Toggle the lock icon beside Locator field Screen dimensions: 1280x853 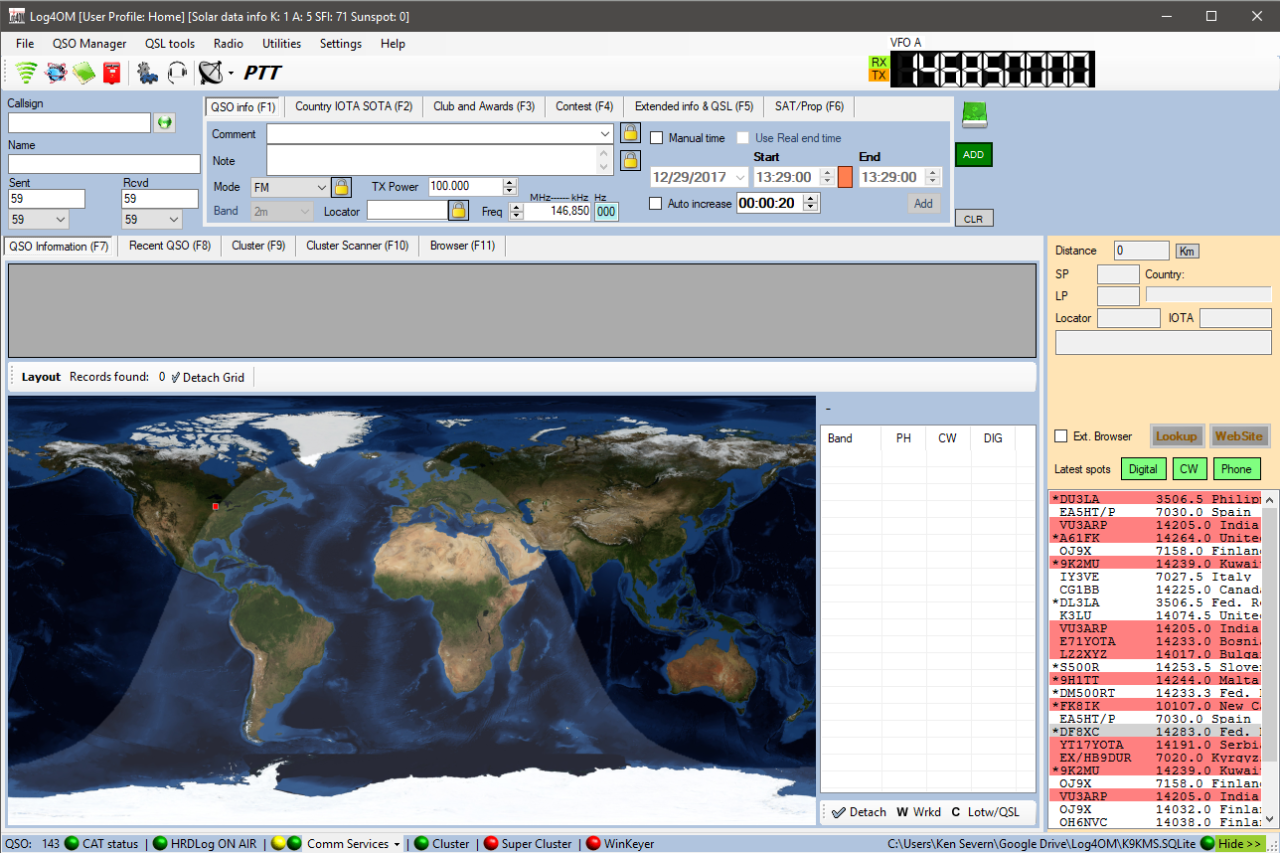pos(458,210)
